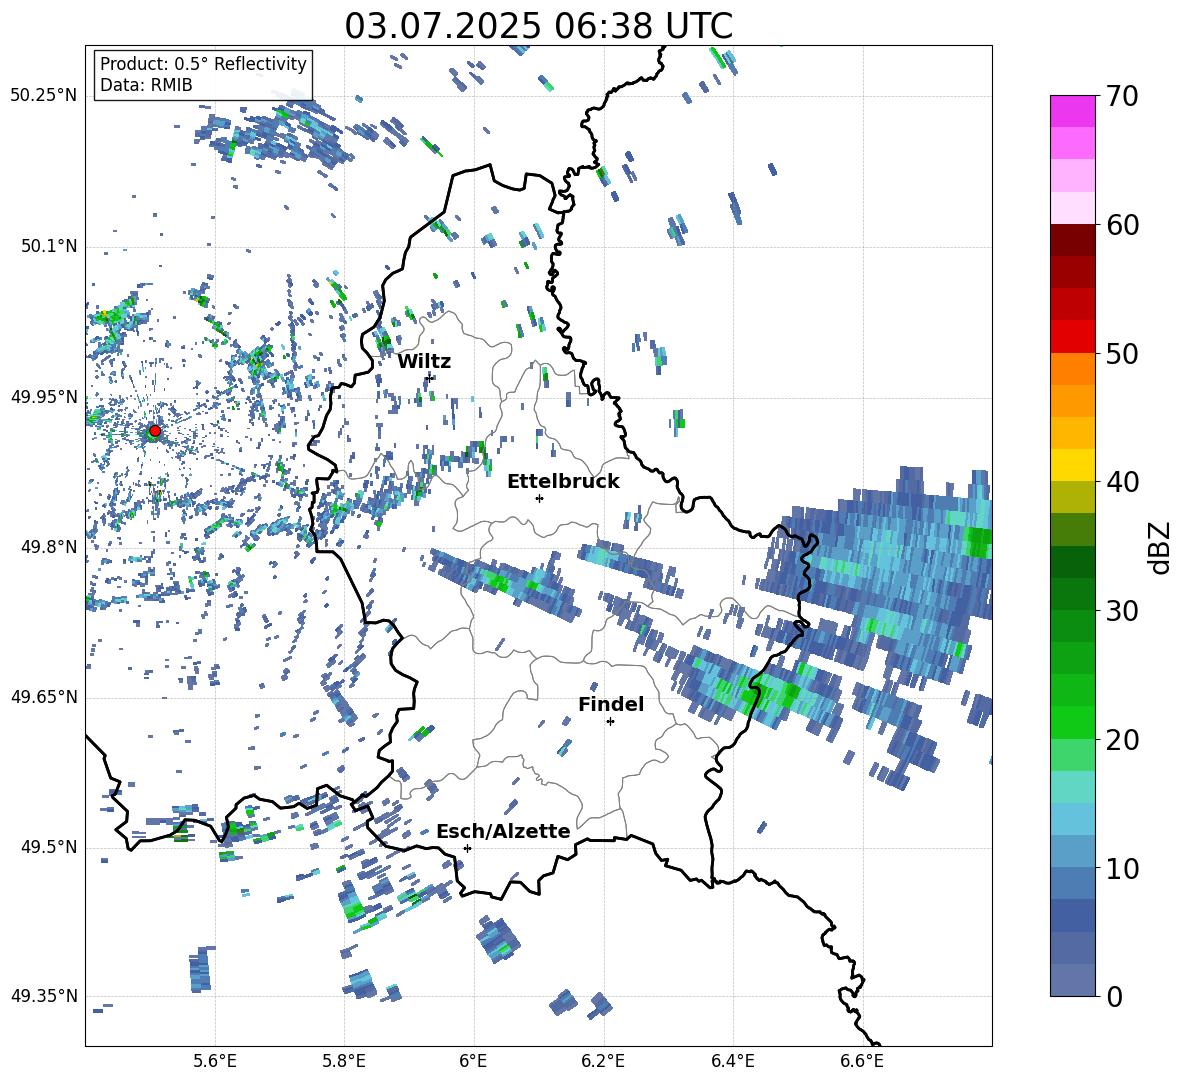Click the red radar location marker

click(155, 431)
